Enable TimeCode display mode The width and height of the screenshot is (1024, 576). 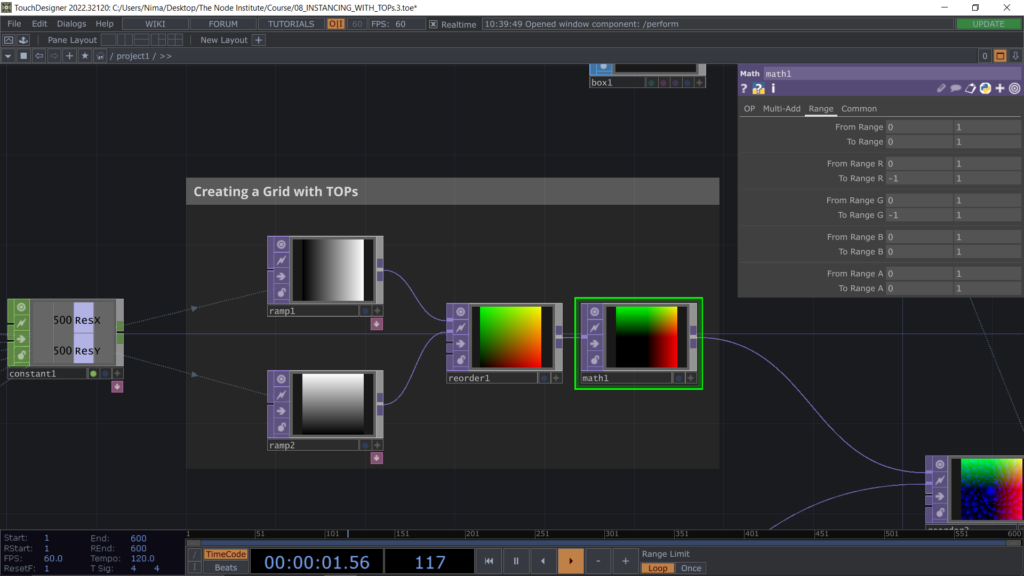point(225,554)
